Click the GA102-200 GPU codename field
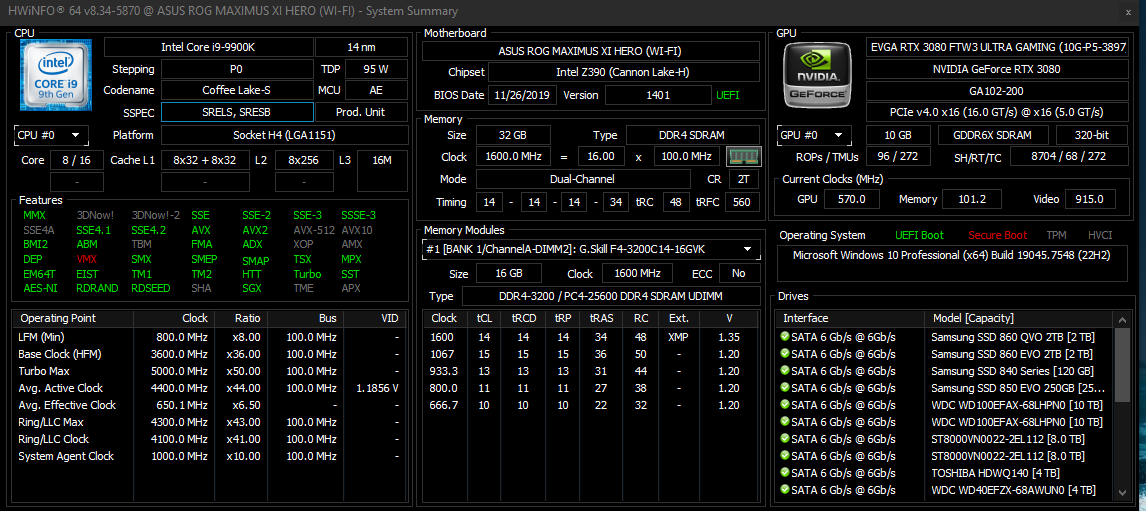Image resolution: width=1146 pixels, height=511 pixels. click(x=997, y=90)
